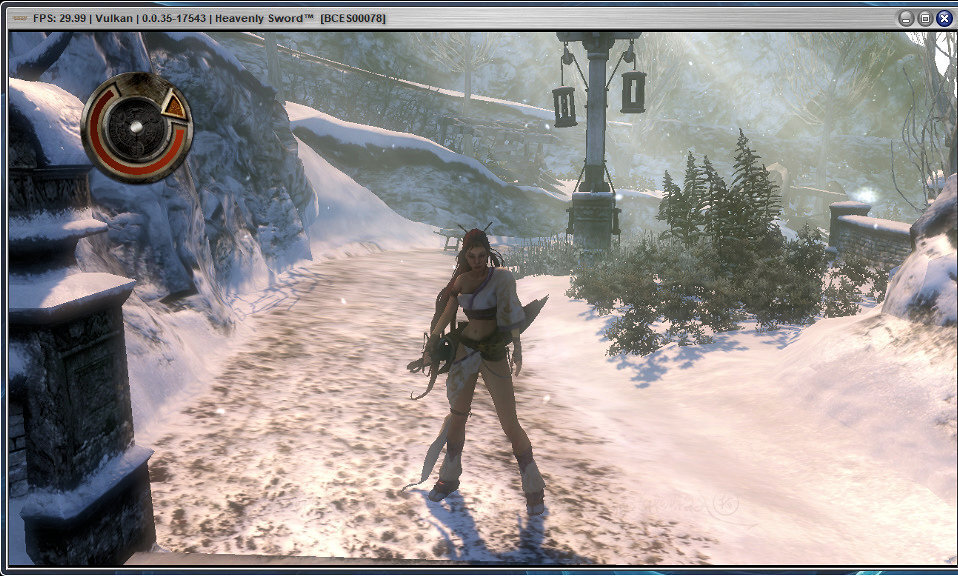
Task: Click the RPCS3 icon in the title bar
Action: [x=18, y=18]
